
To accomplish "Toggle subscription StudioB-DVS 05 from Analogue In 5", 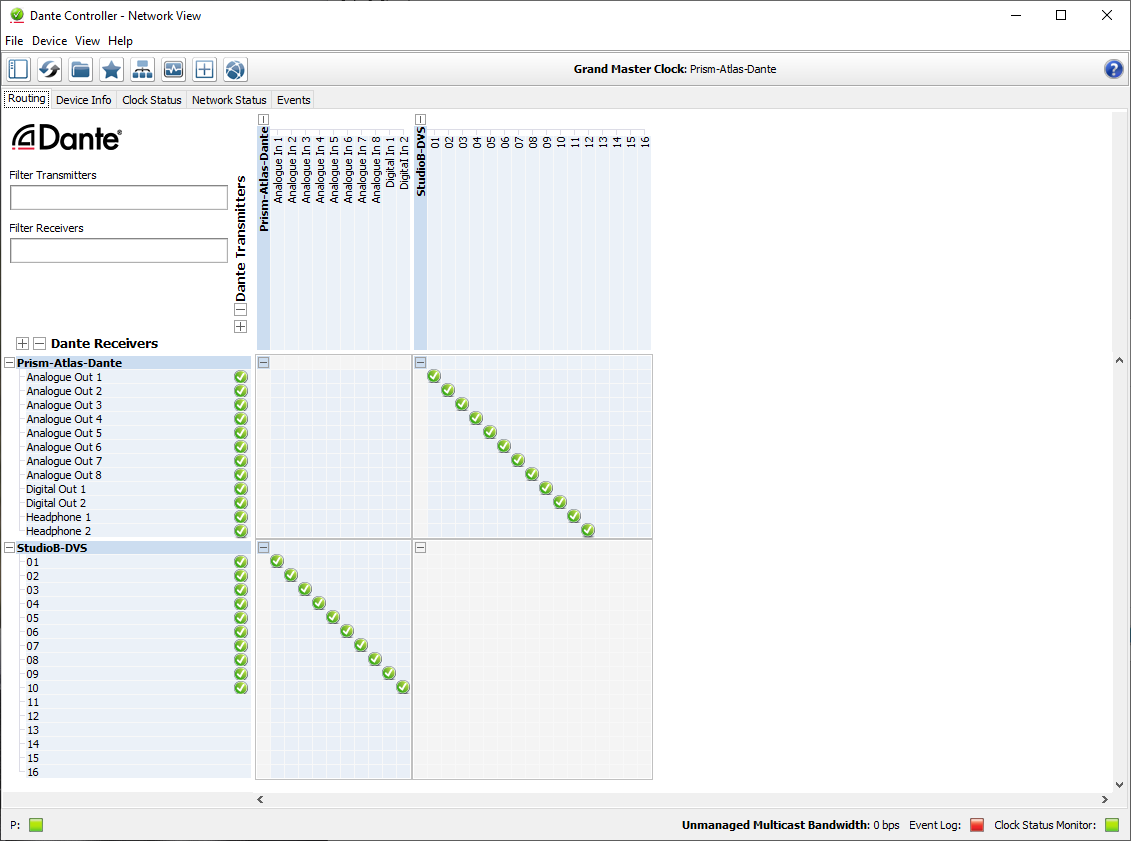I will coord(333,617).
